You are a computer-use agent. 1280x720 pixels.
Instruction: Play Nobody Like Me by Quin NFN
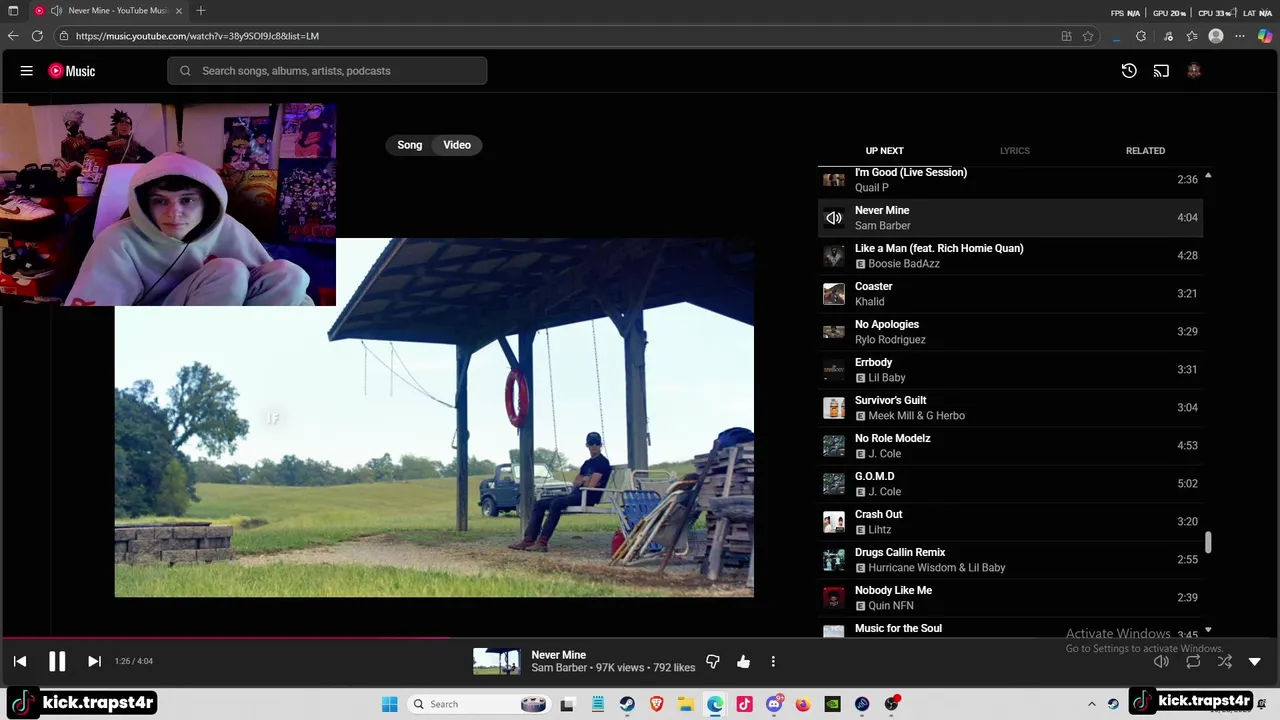pos(1010,598)
